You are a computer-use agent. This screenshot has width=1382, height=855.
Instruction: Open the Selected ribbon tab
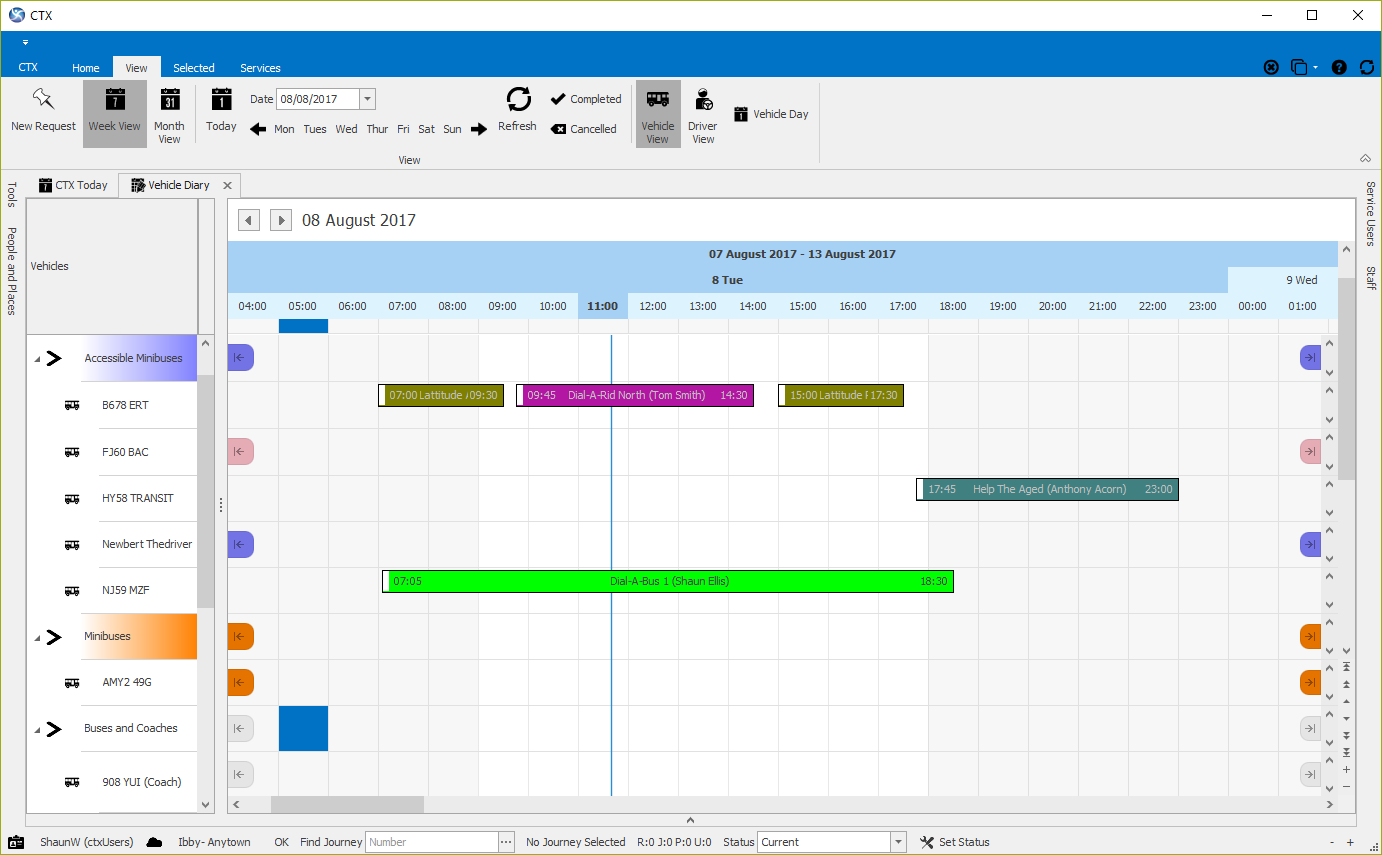click(194, 68)
